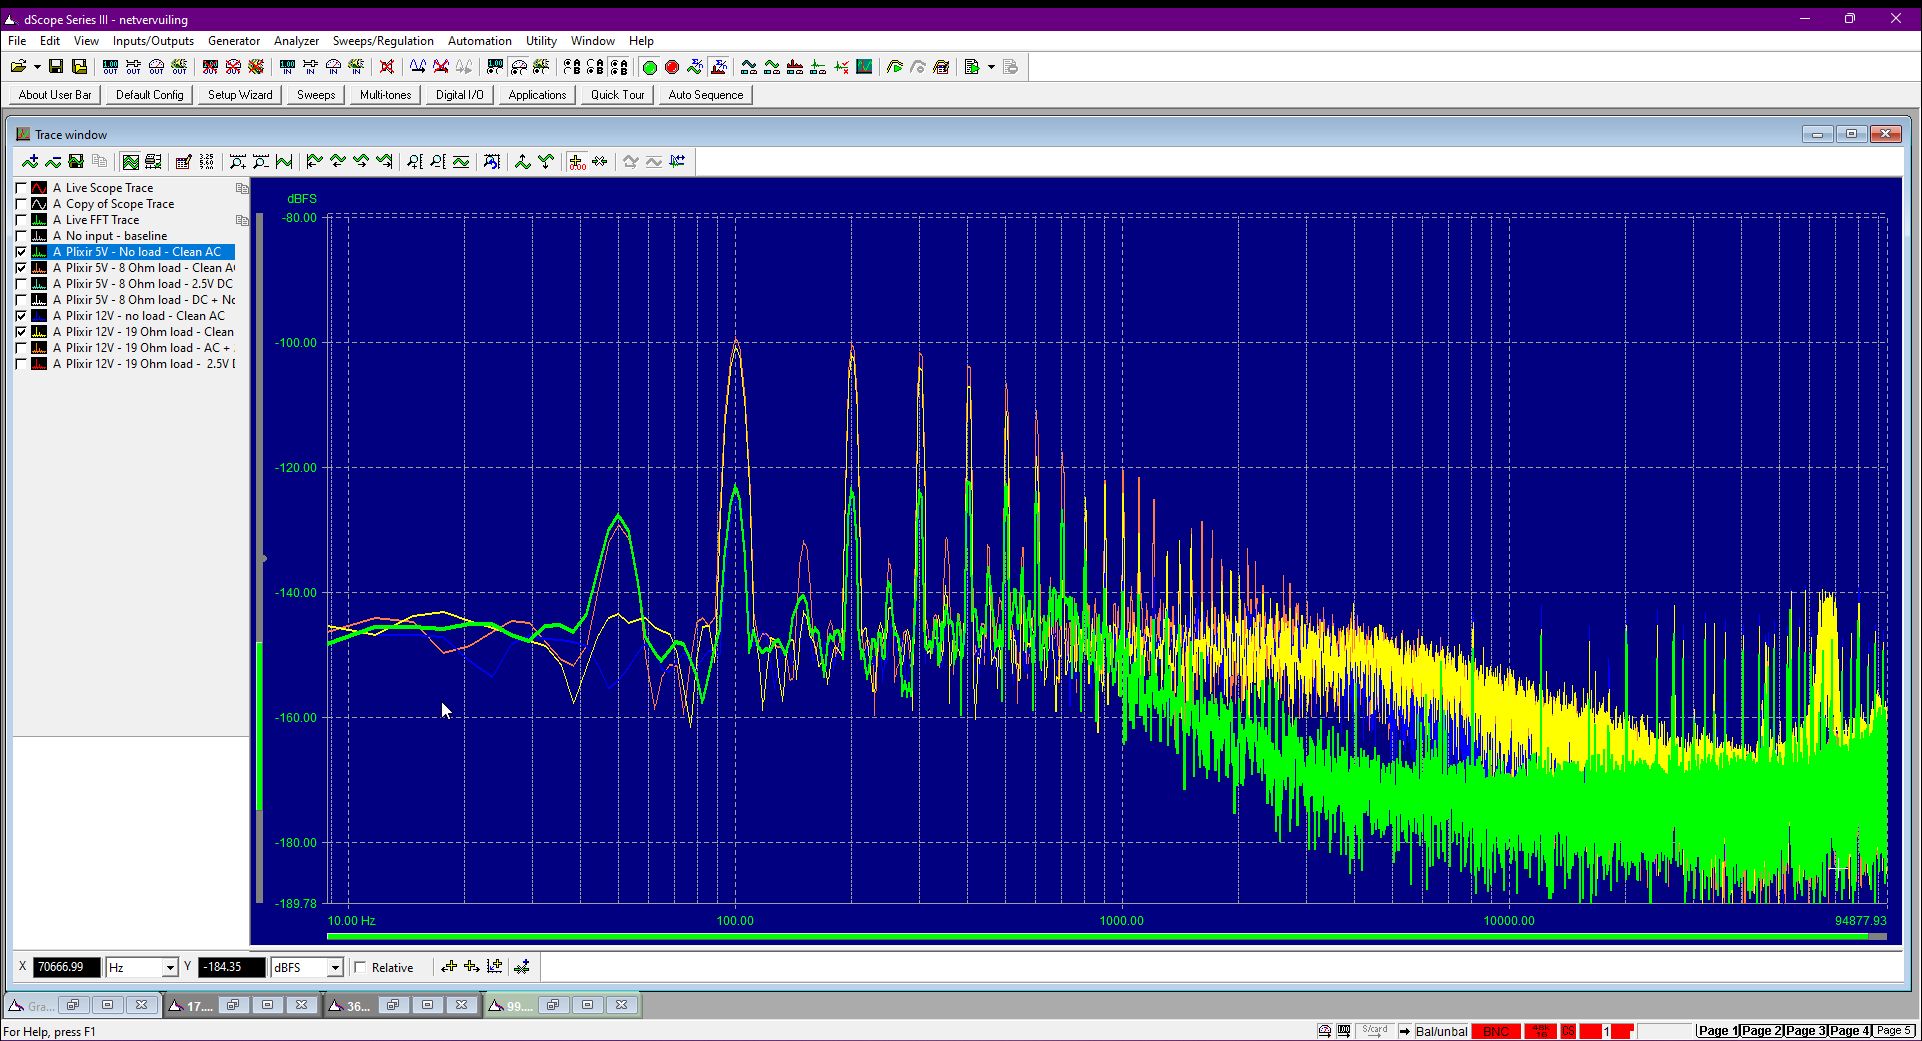
Task: Click copy icon beside Live Scope Trace
Action: (241, 188)
